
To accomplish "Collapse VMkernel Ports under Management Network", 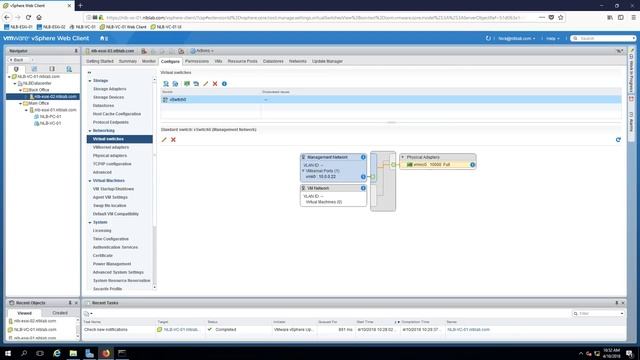I will pos(303,171).
